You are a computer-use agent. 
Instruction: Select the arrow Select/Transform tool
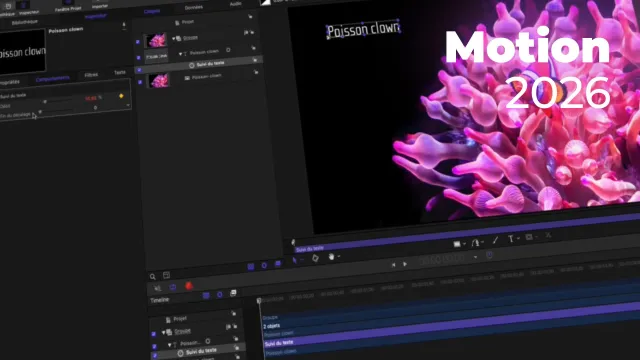click(x=295, y=260)
